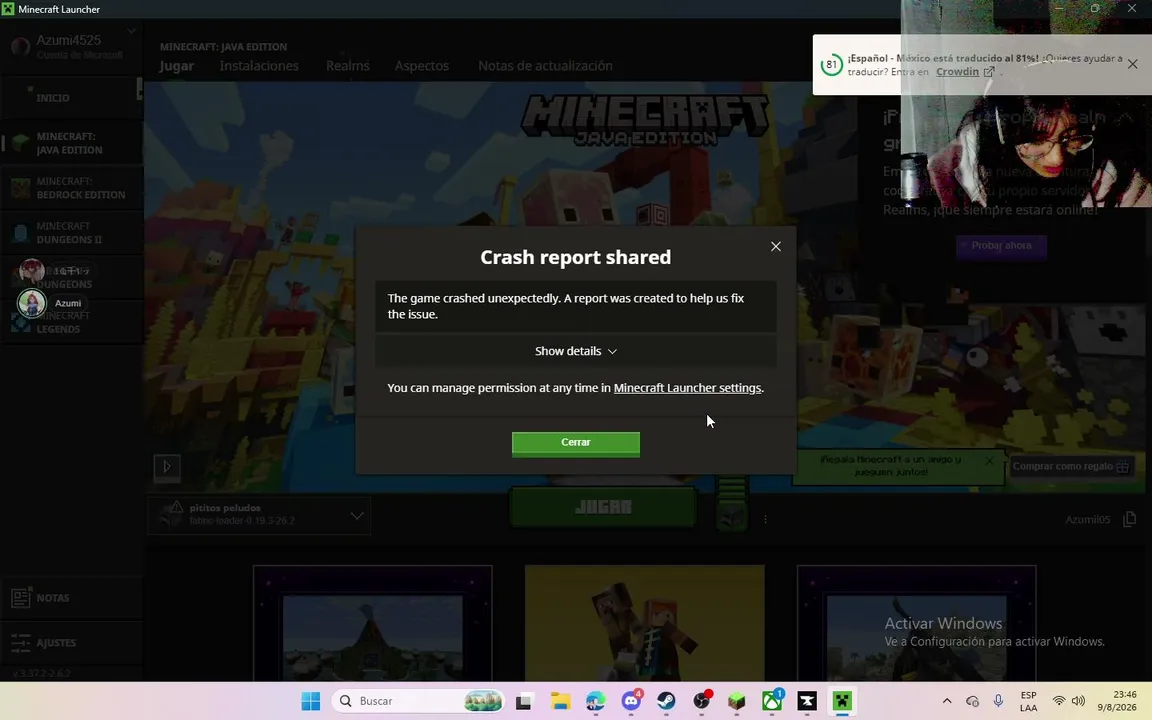Click the cloud sync tray icon
1152x720 pixels.
pyautogui.click(x=973, y=702)
